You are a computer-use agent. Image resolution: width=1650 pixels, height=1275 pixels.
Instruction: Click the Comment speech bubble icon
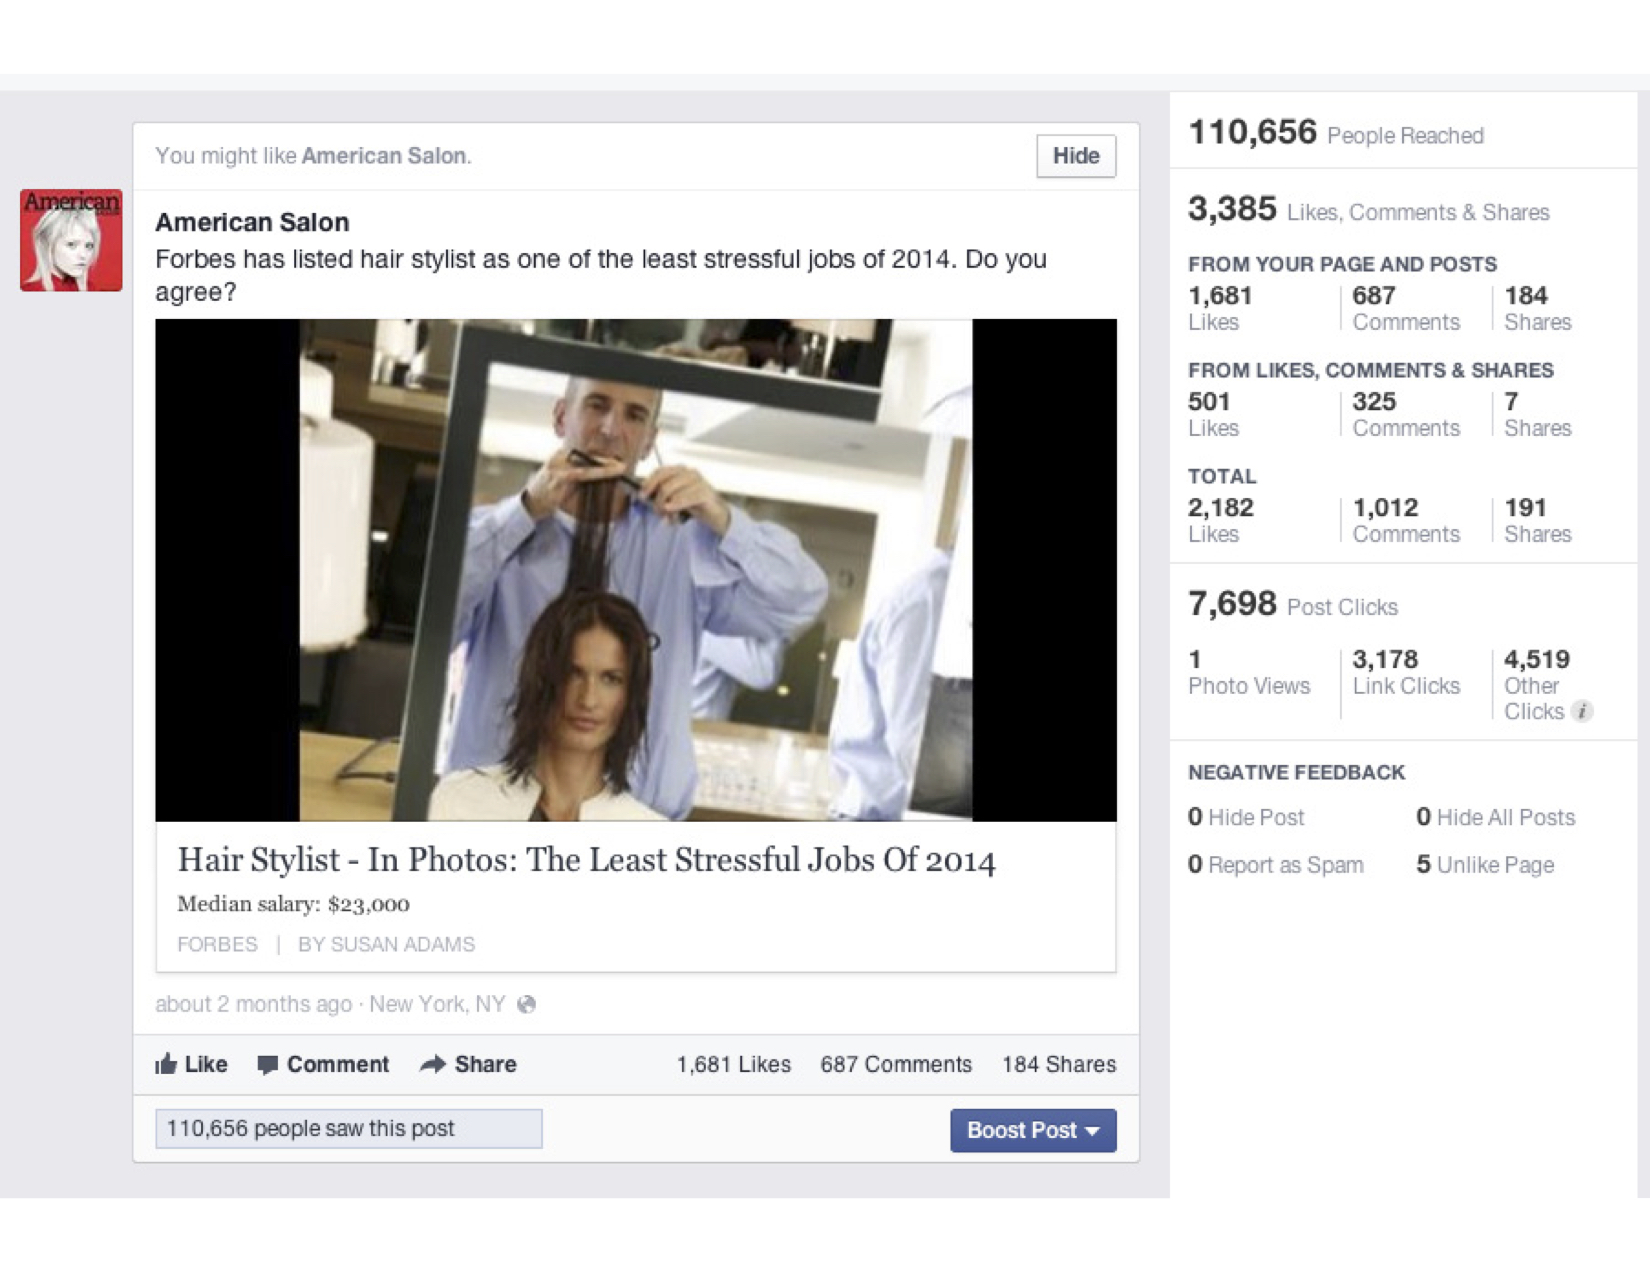click(267, 1065)
